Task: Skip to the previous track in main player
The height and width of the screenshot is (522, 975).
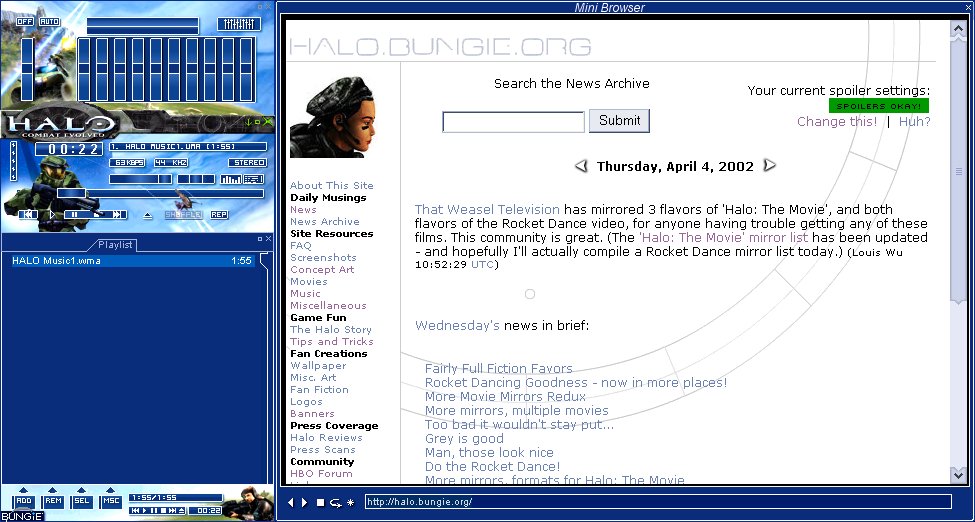Action: 28,215
